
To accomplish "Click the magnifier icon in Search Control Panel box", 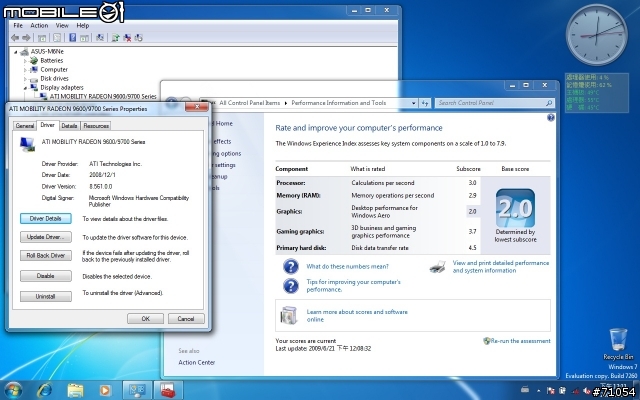I will pyautogui.click(x=549, y=103).
